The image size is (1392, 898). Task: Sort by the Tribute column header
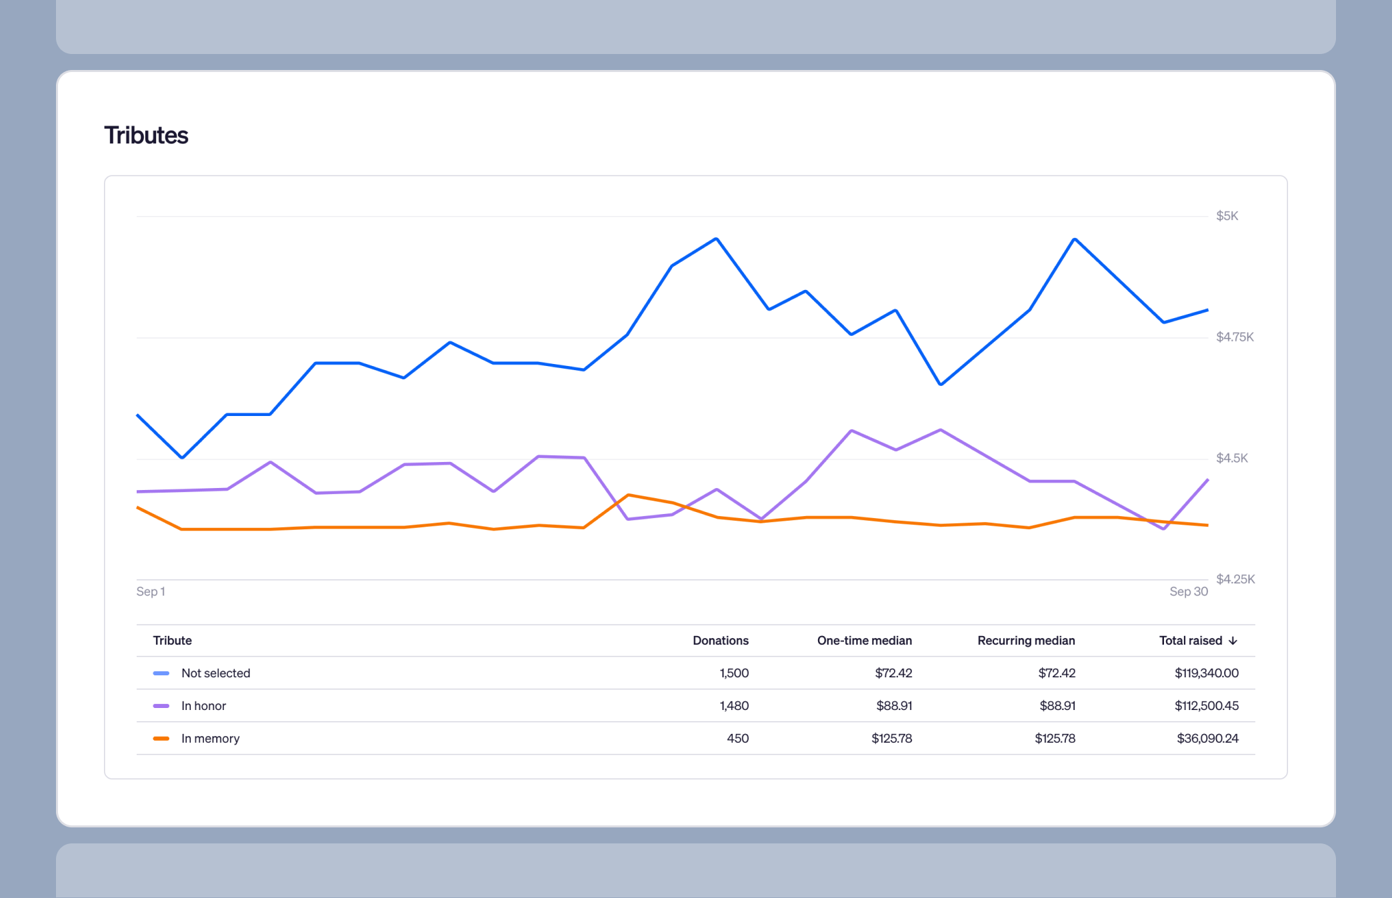[172, 641]
